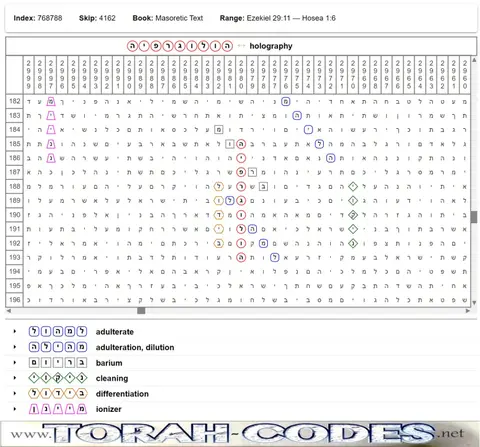480x447 pixels.
Task: Select the orange hexagon tiles for differentiation
Action: point(58,393)
